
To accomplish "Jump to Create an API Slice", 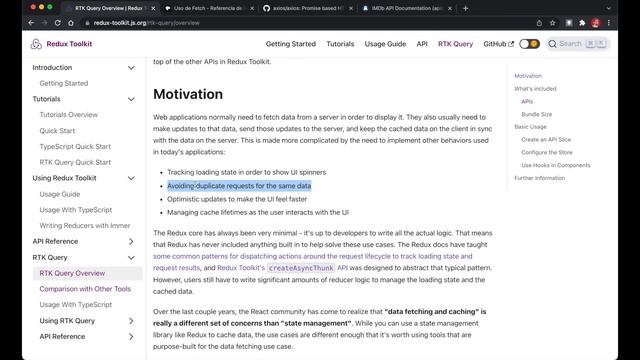I will click(x=546, y=140).
